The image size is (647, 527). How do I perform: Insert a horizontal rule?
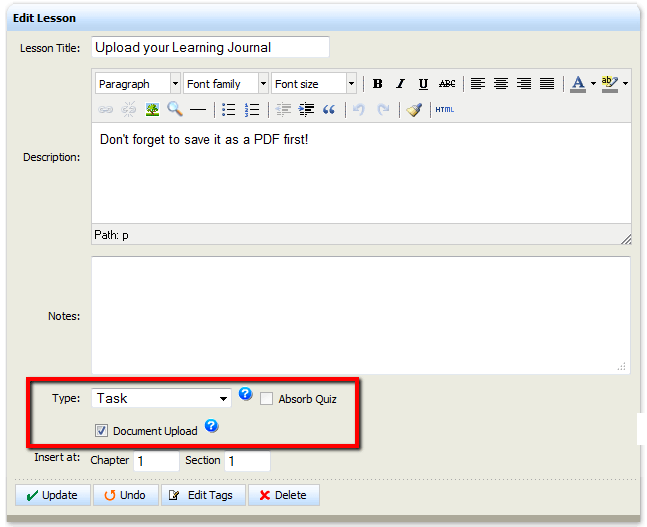[x=198, y=110]
